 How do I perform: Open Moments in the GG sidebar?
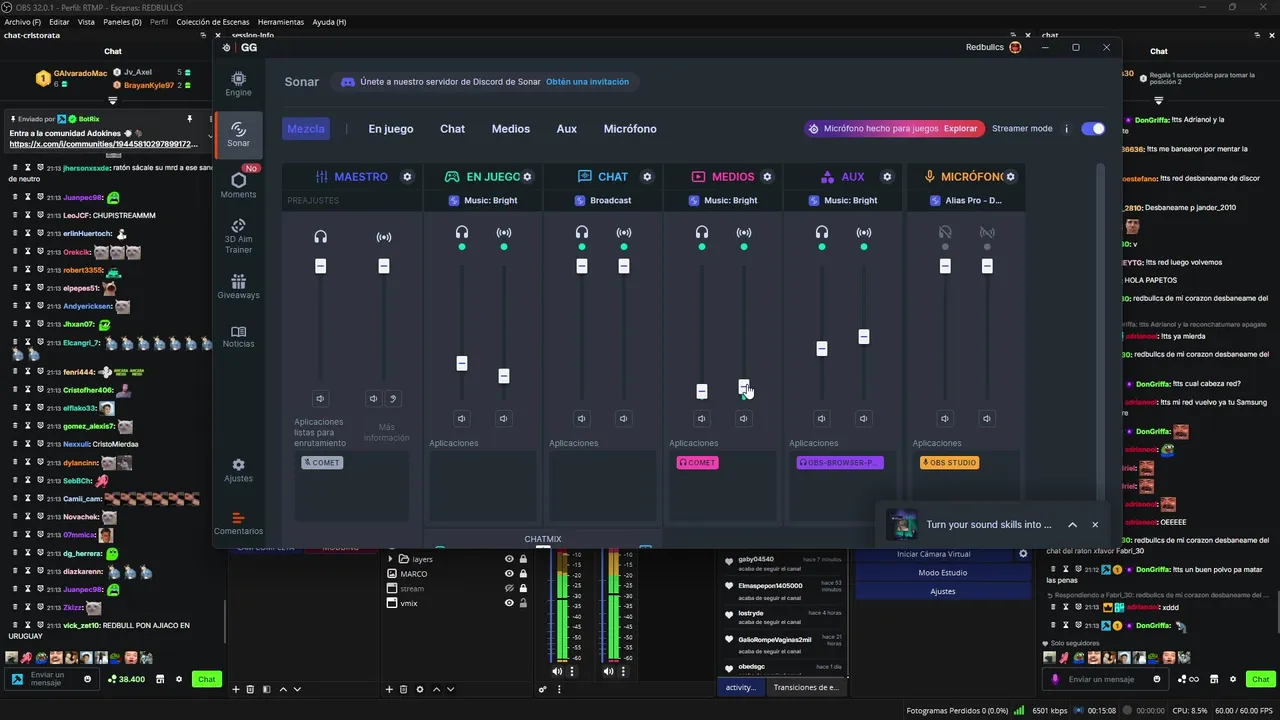[x=238, y=185]
